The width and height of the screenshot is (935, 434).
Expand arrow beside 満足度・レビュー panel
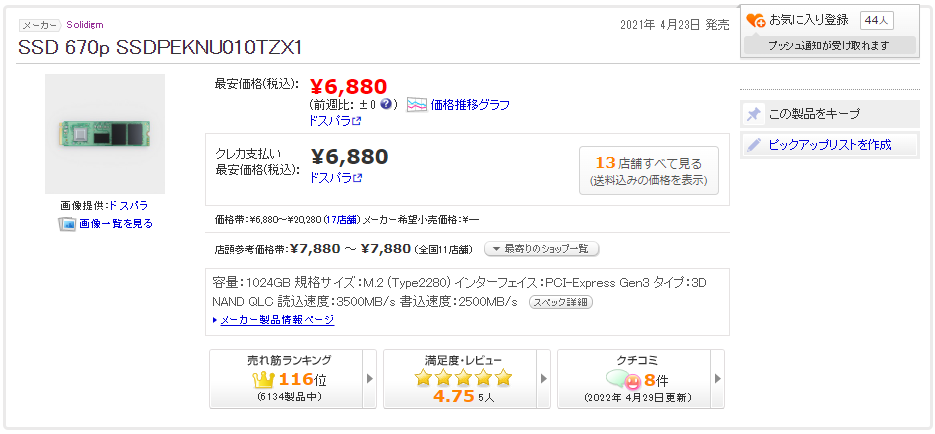544,379
